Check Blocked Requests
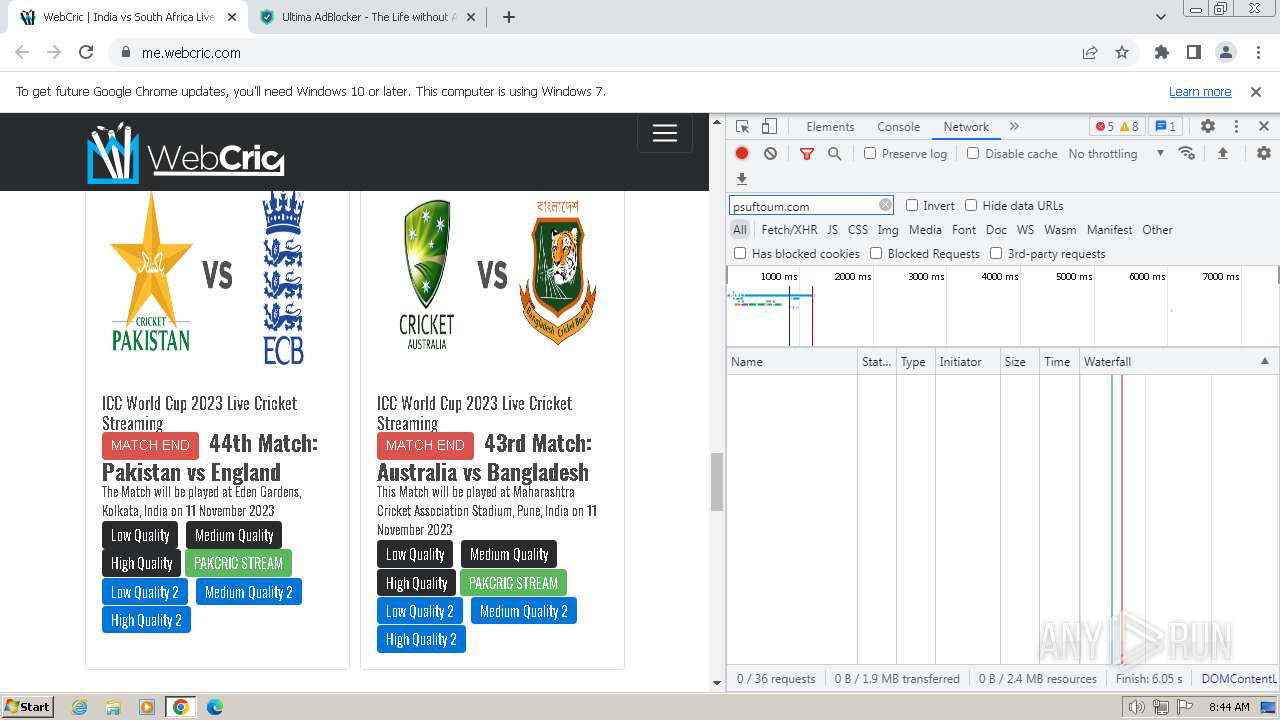The width and height of the screenshot is (1280, 720). tap(876, 253)
